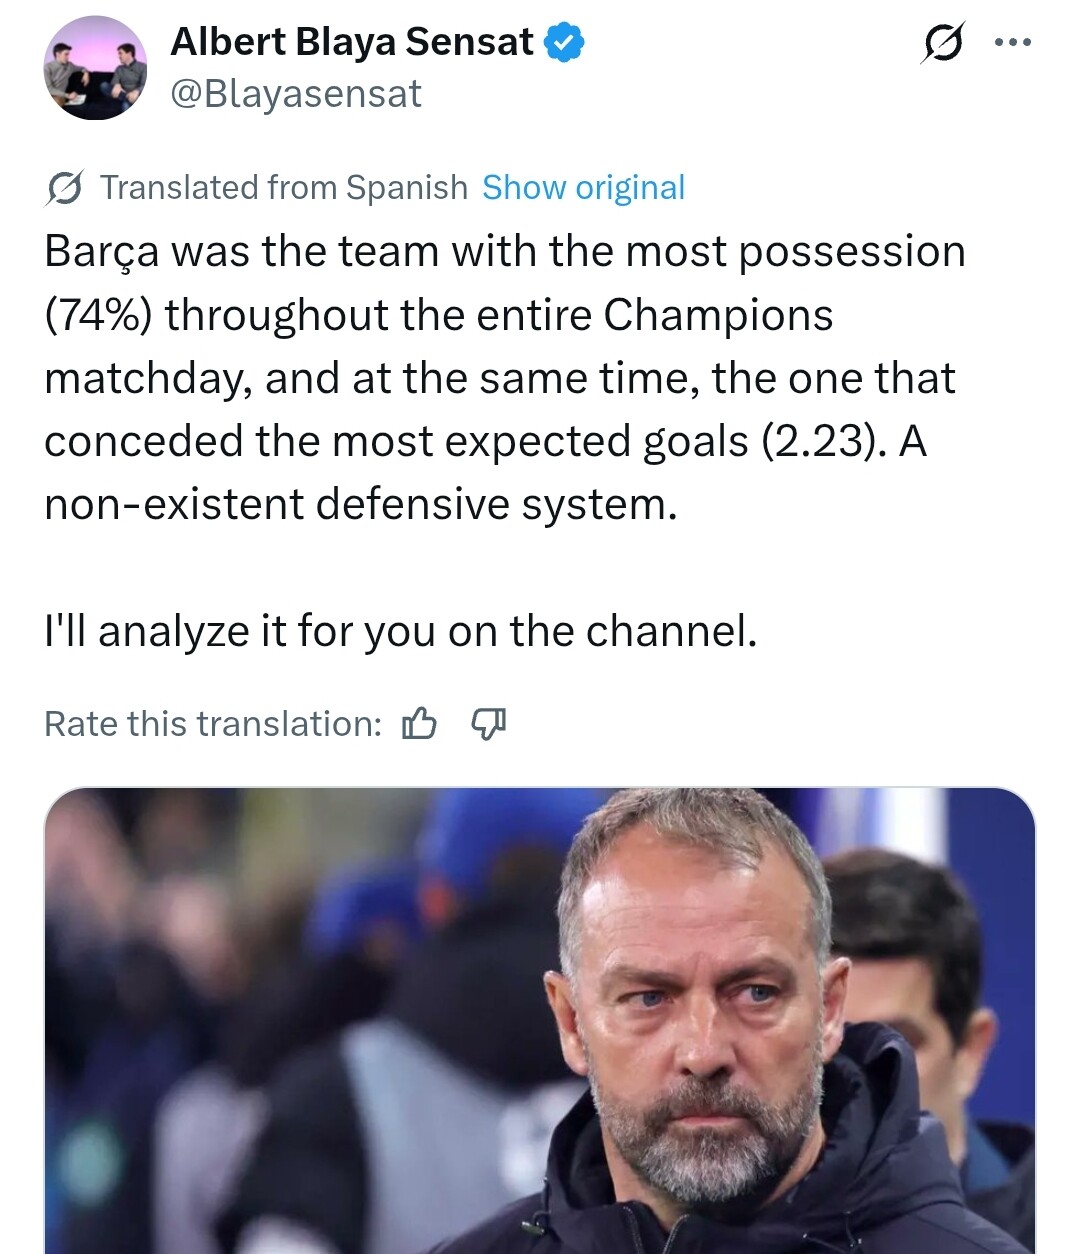Rate the translation with thumbs down
Viewport: 1080px width, 1254px height.
pos(488,723)
